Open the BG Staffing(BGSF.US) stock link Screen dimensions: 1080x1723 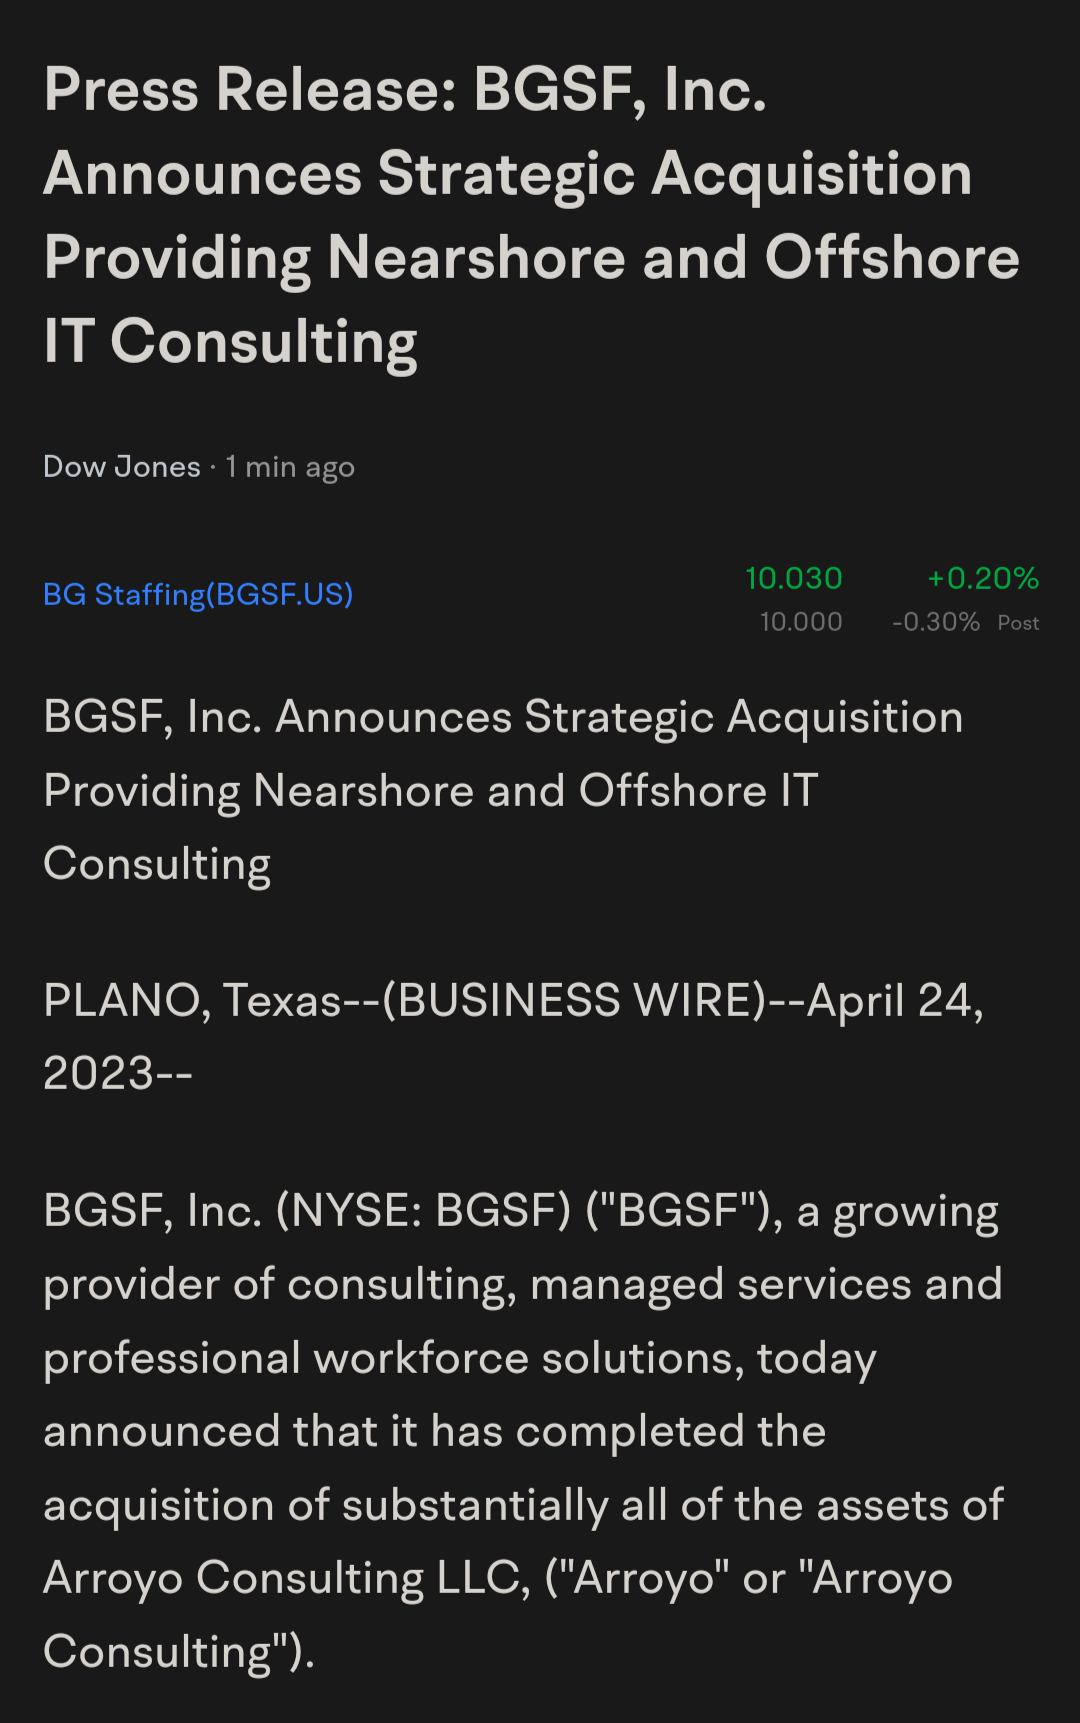coord(198,595)
